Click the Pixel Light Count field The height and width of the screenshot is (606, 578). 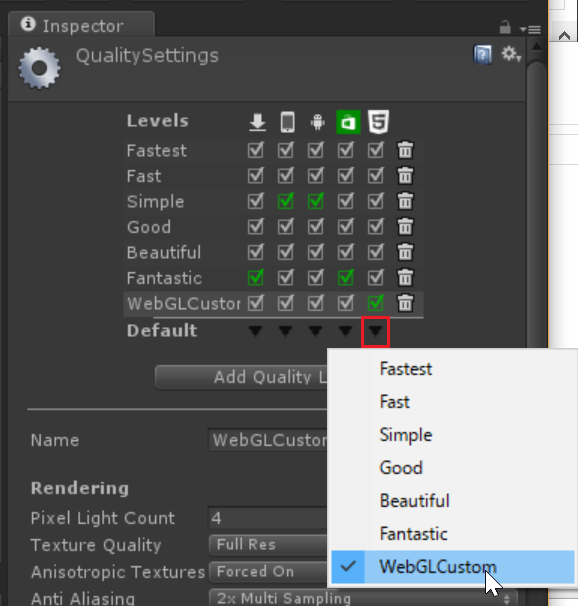click(267, 518)
